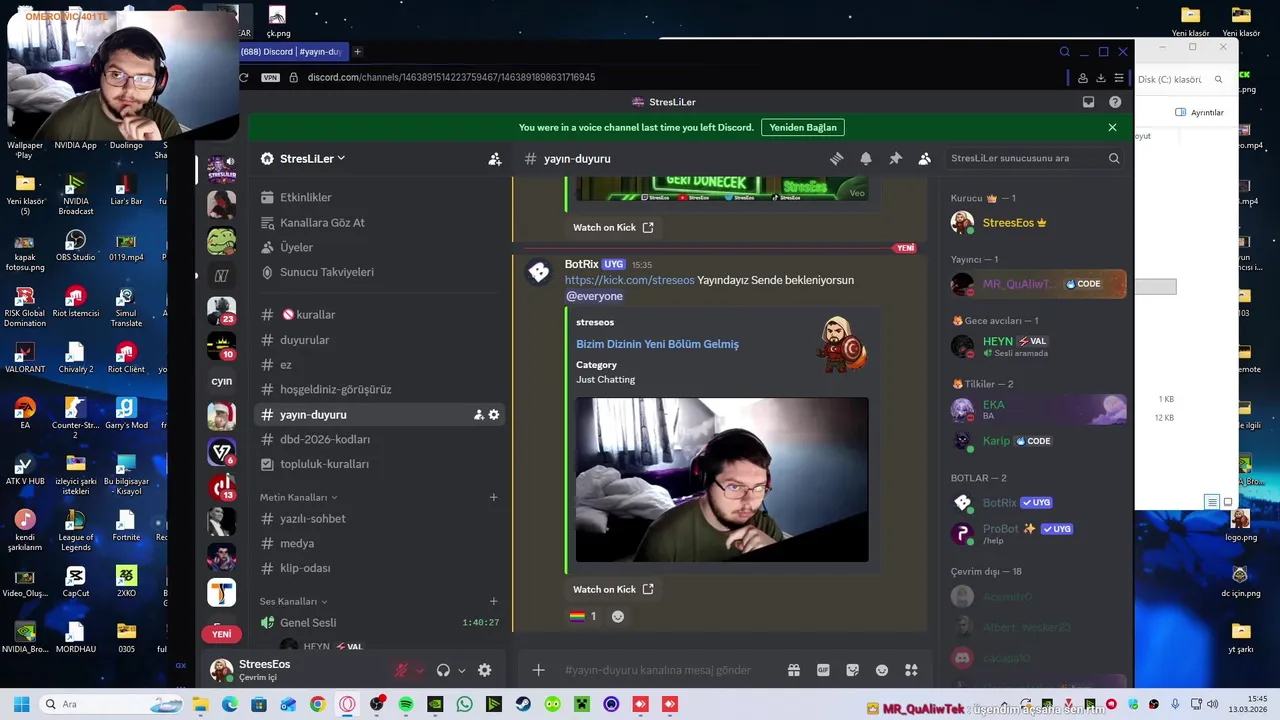The height and width of the screenshot is (720, 1280).
Task: Open the Discord help question mark icon
Action: pyautogui.click(x=1115, y=102)
